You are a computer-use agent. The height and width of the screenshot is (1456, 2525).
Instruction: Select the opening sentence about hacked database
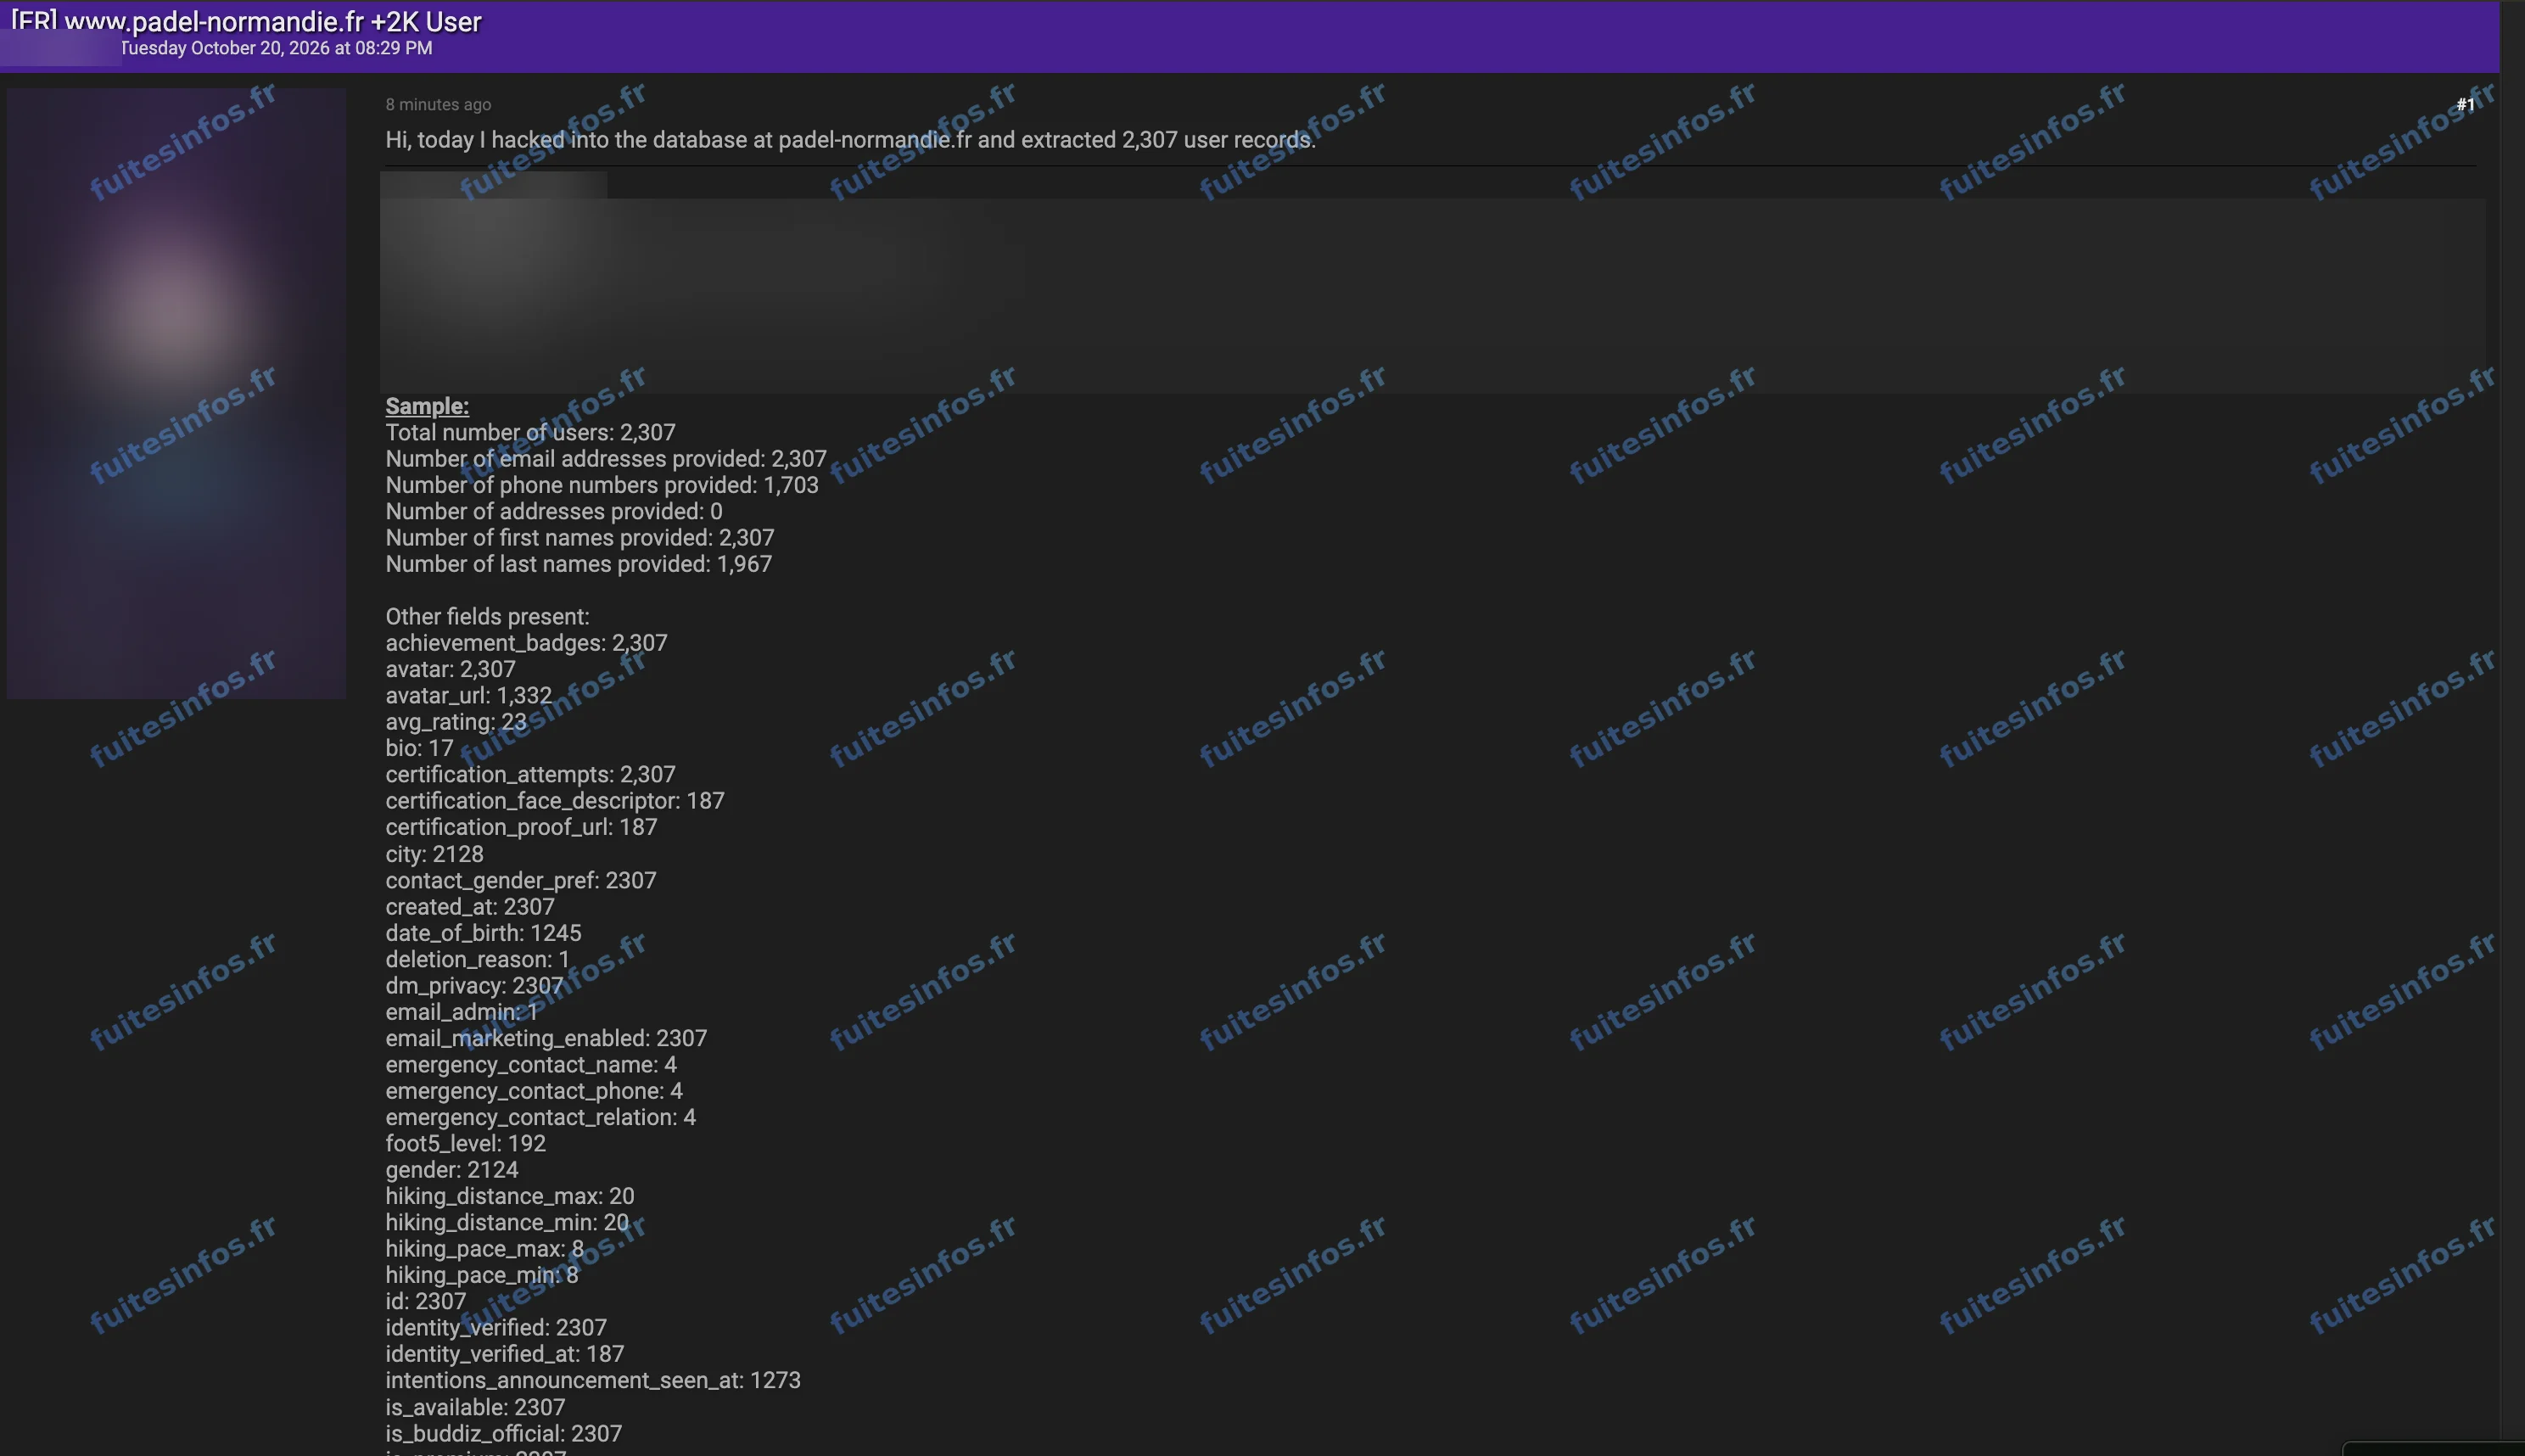(851, 140)
